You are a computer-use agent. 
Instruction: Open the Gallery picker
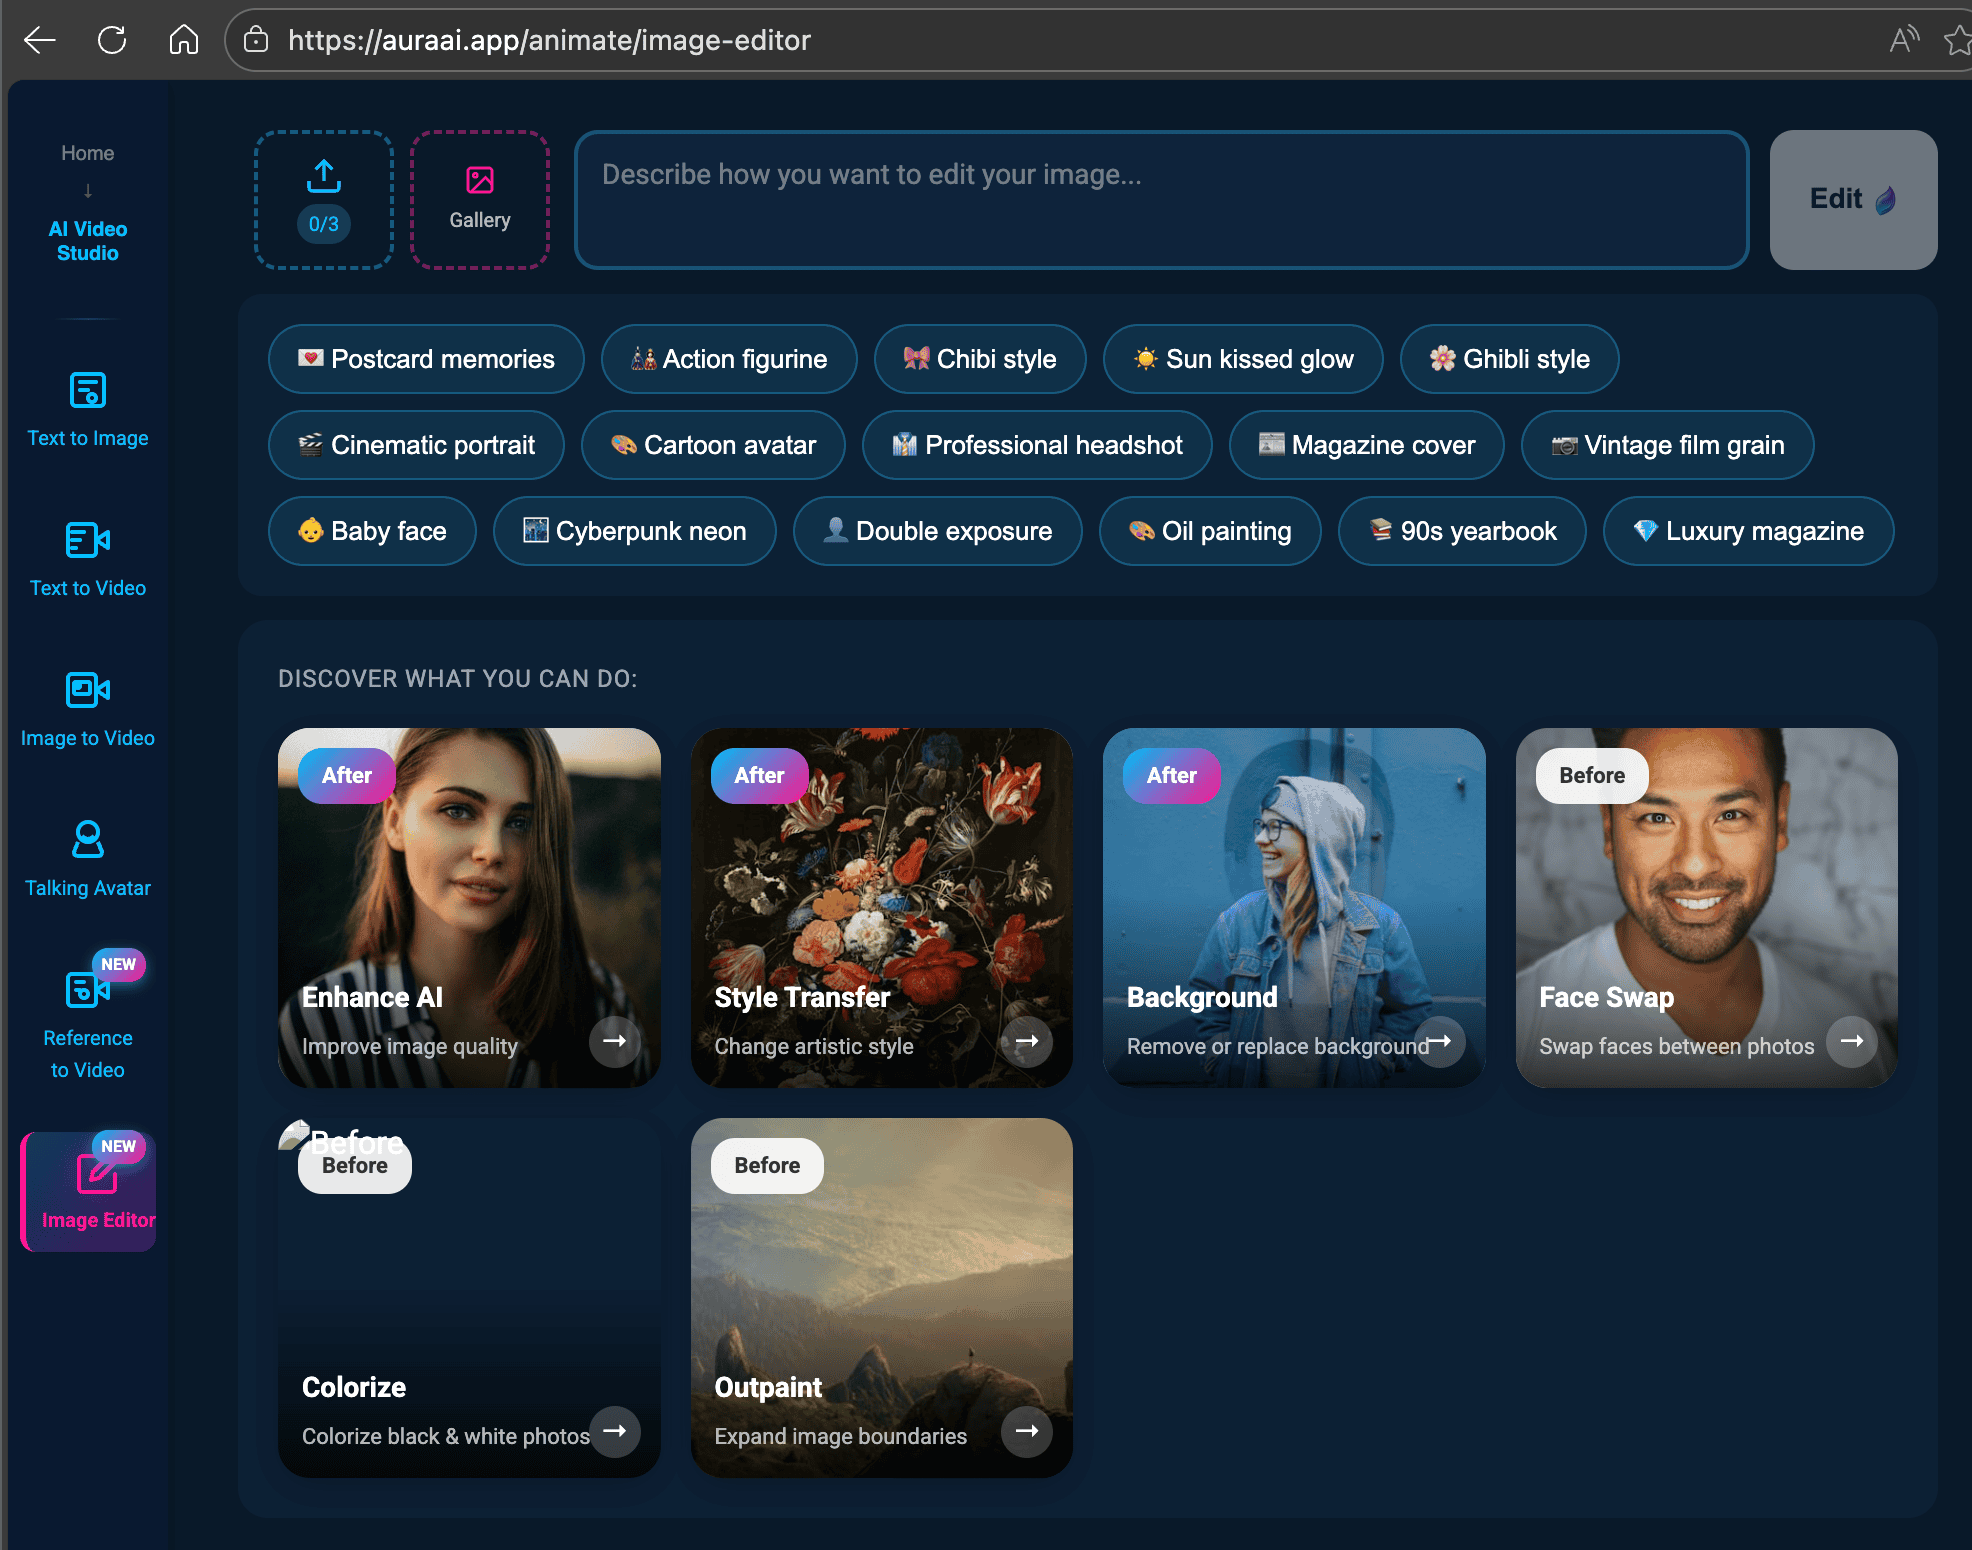[x=479, y=198]
